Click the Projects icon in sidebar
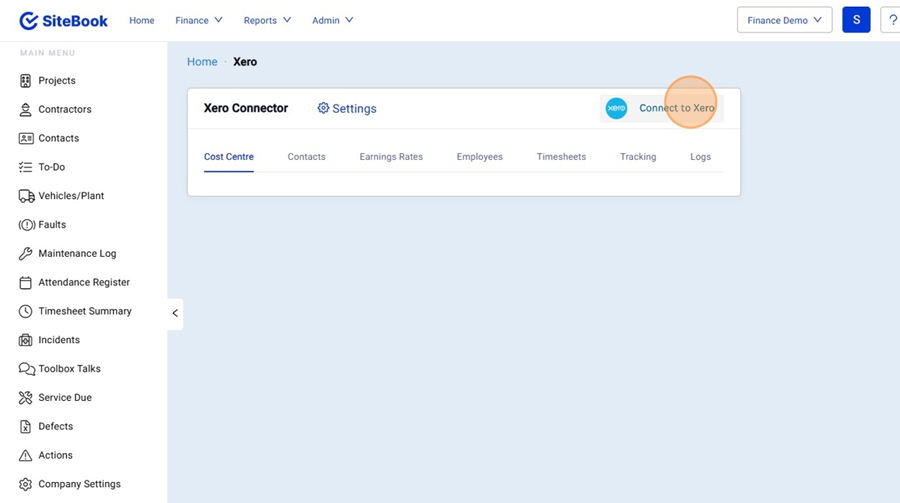The width and height of the screenshot is (900, 503). 26,81
